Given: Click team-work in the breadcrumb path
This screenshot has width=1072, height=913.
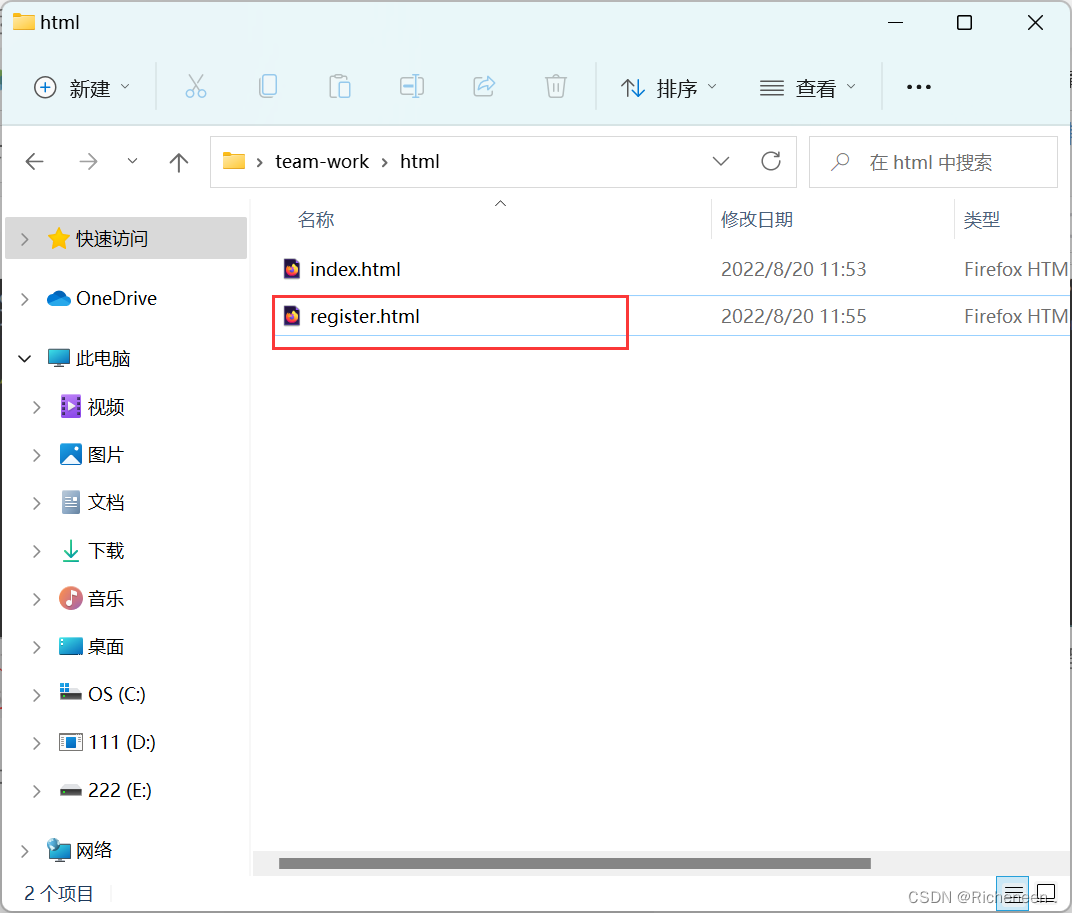Looking at the screenshot, I should [322, 161].
